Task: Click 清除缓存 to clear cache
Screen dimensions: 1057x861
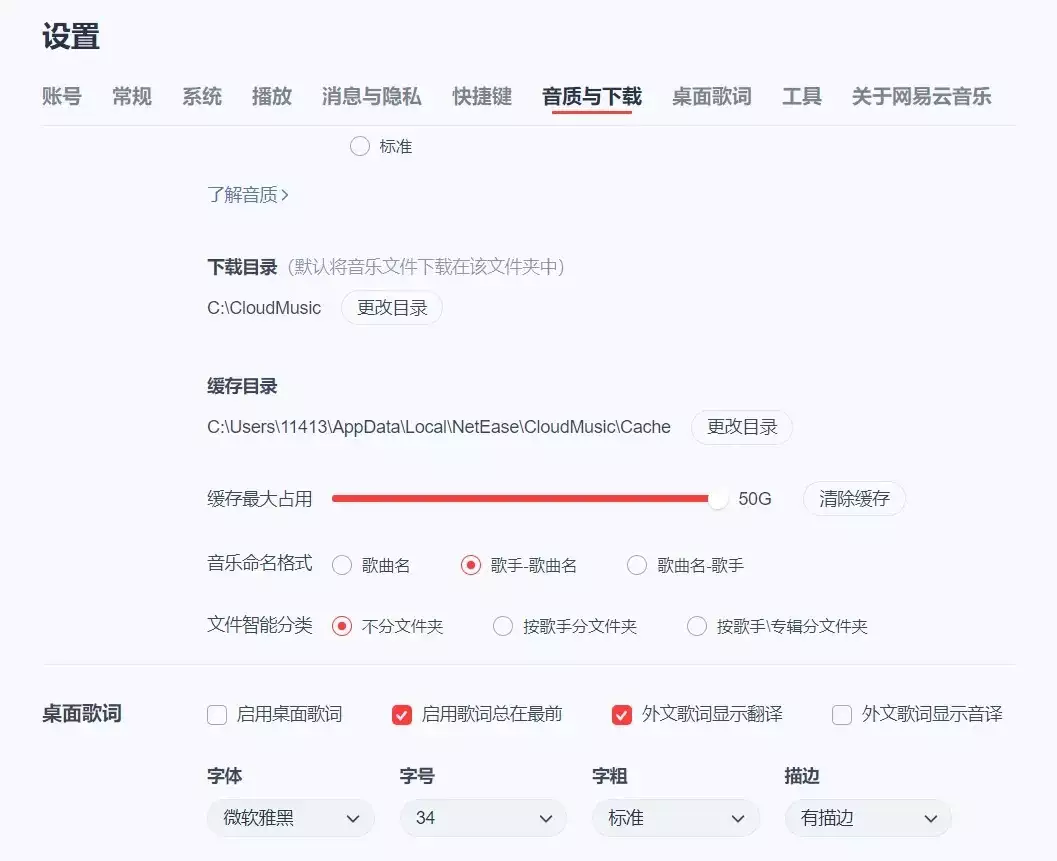Action: (853, 498)
